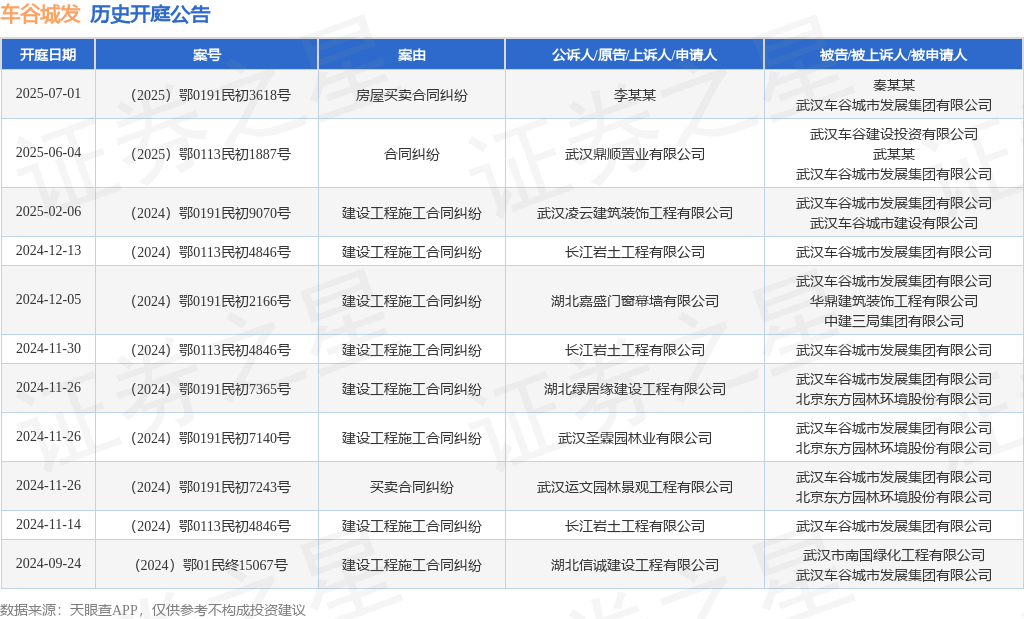Select defendant 武汉市南国绿化工程有限公司
This screenshot has width=1024, height=619.
coord(893,555)
